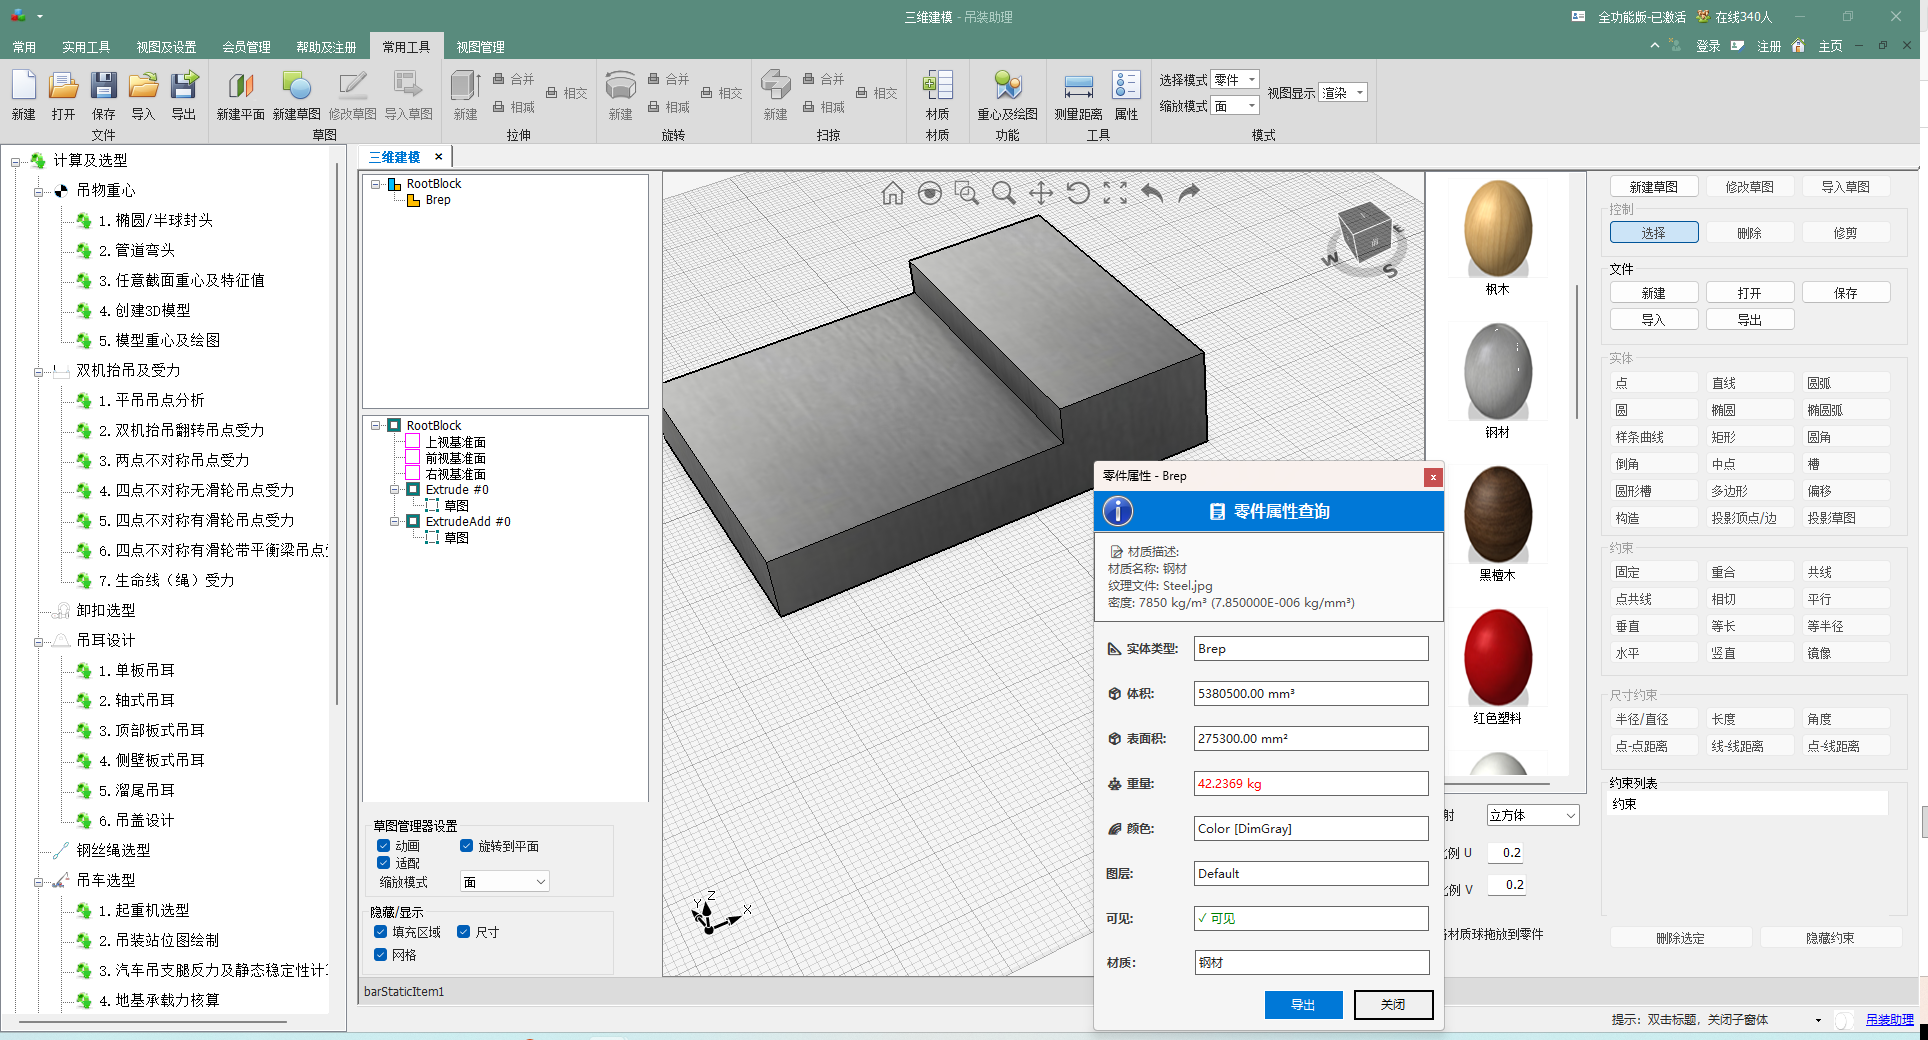Click the undo arrow in viewport toolbar
This screenshot has width=1928, height=1040.
tap(1152, 193)
